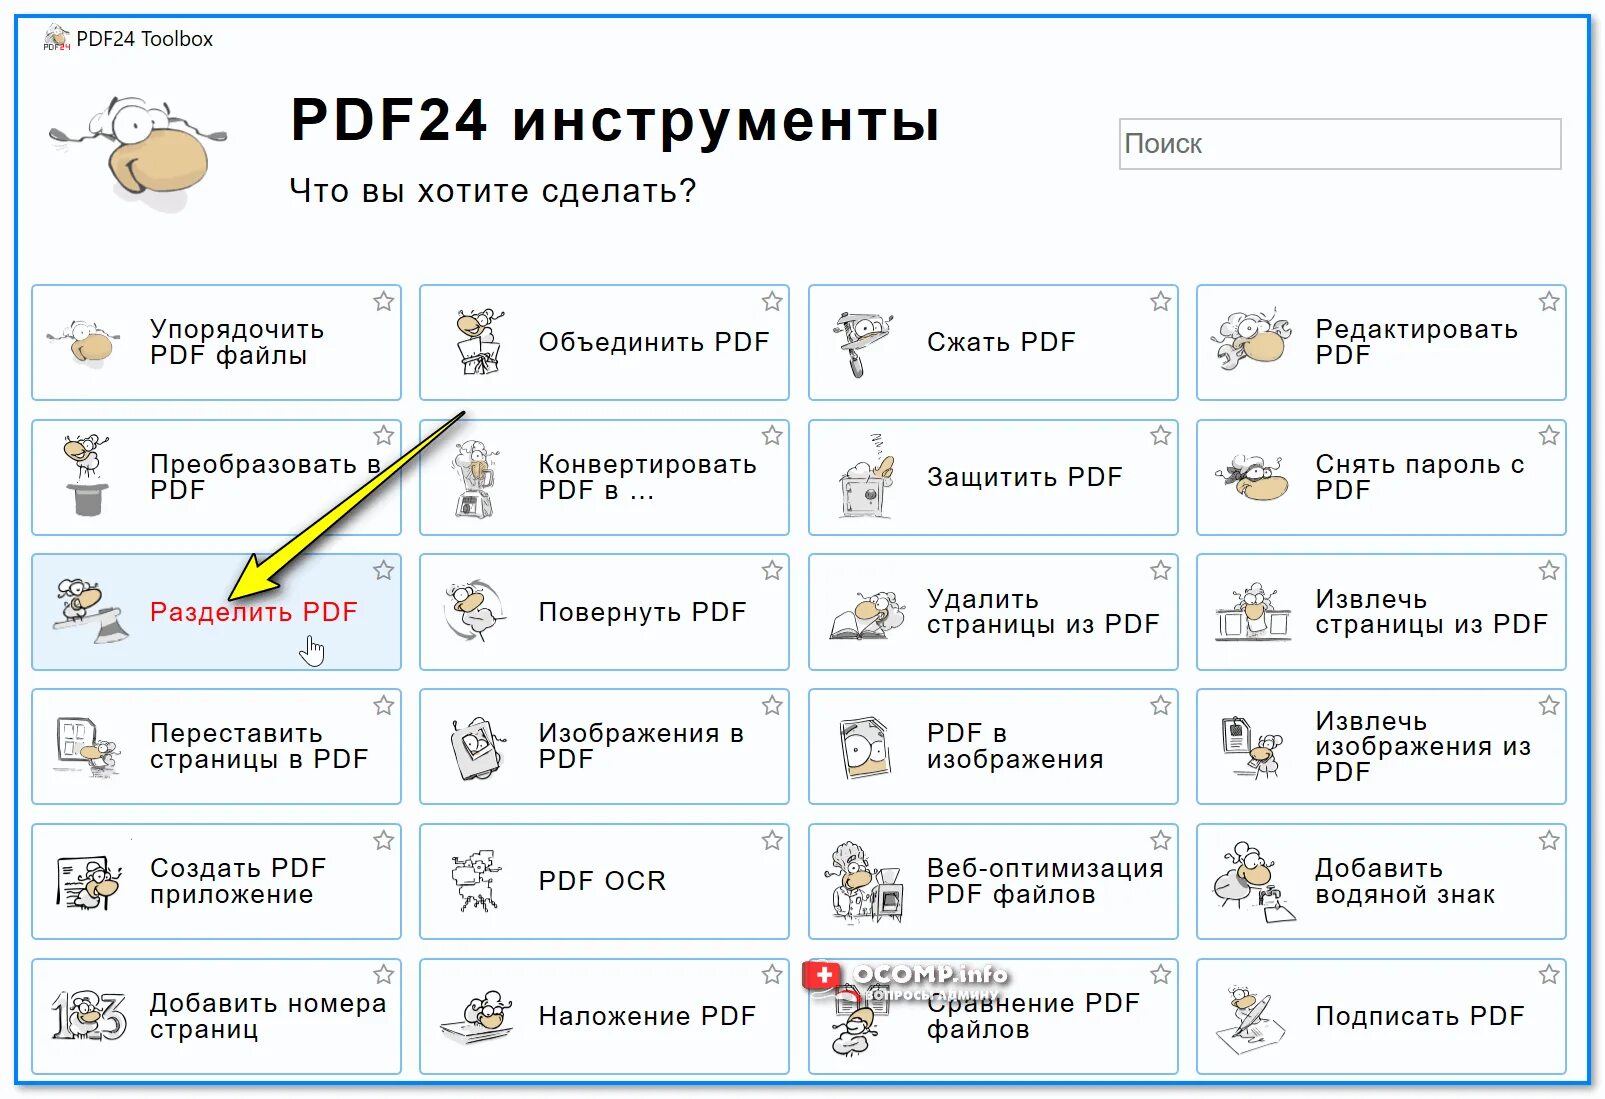
Task: Toggle favorite star on Объединить PDF
Action: (772, 301)
